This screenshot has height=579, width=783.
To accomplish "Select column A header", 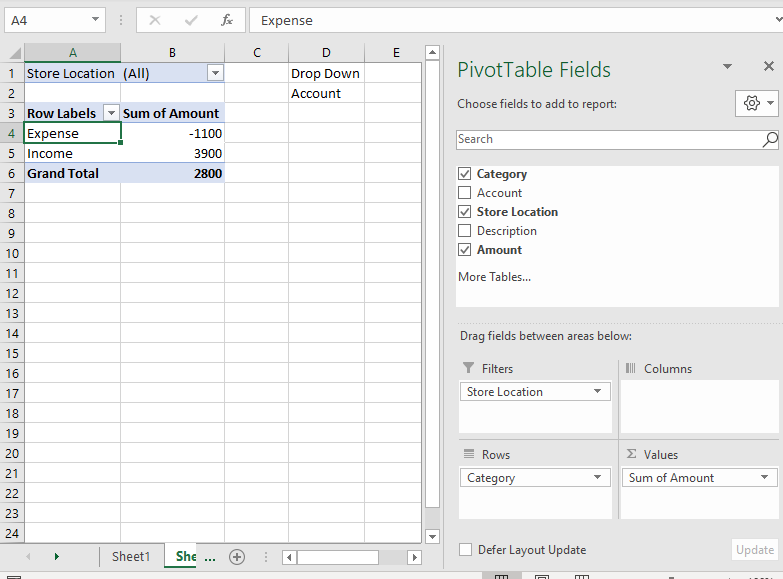I will coord(73,53).
